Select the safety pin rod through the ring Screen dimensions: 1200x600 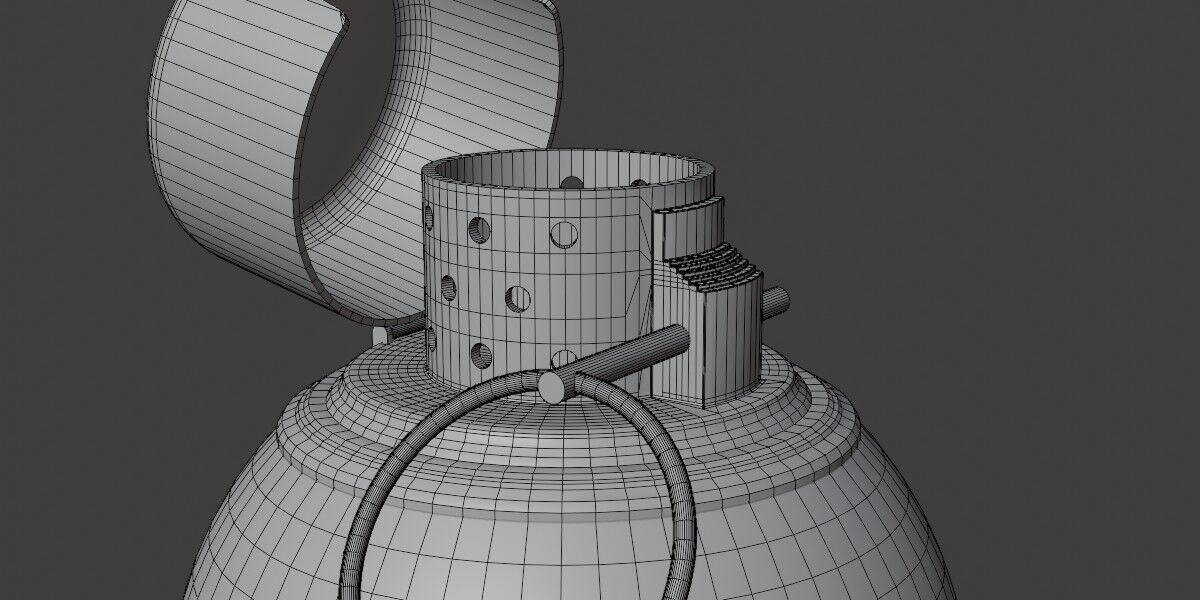[x=615, y=362]
